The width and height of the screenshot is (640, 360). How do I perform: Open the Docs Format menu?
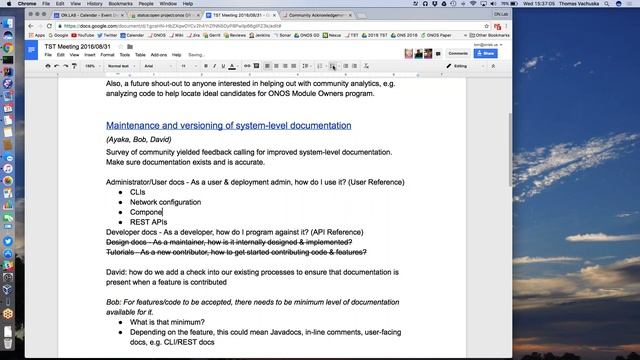pyautogui.click(x=107, y=55)
